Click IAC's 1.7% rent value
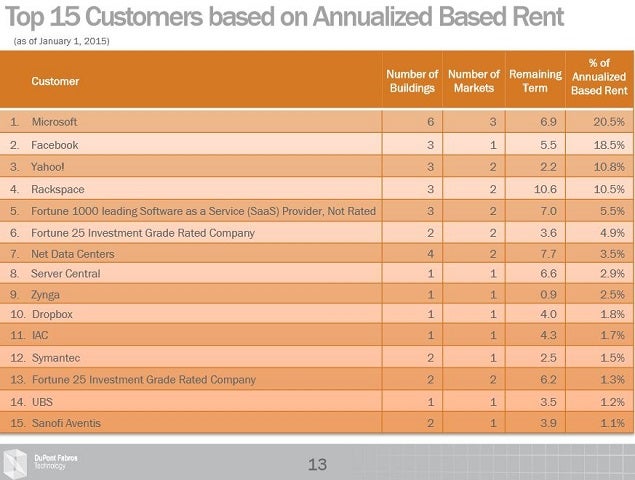 (612, 335)
